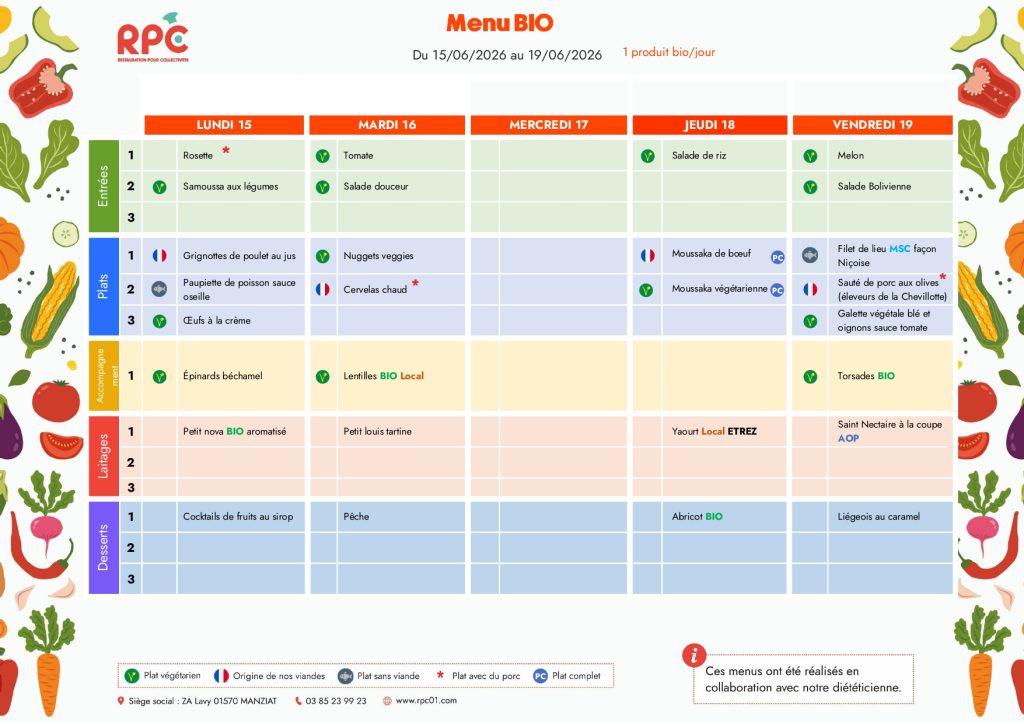Click vegetarian icon next to Torsades BIO
1024x724 pixels.
[810, 377]
